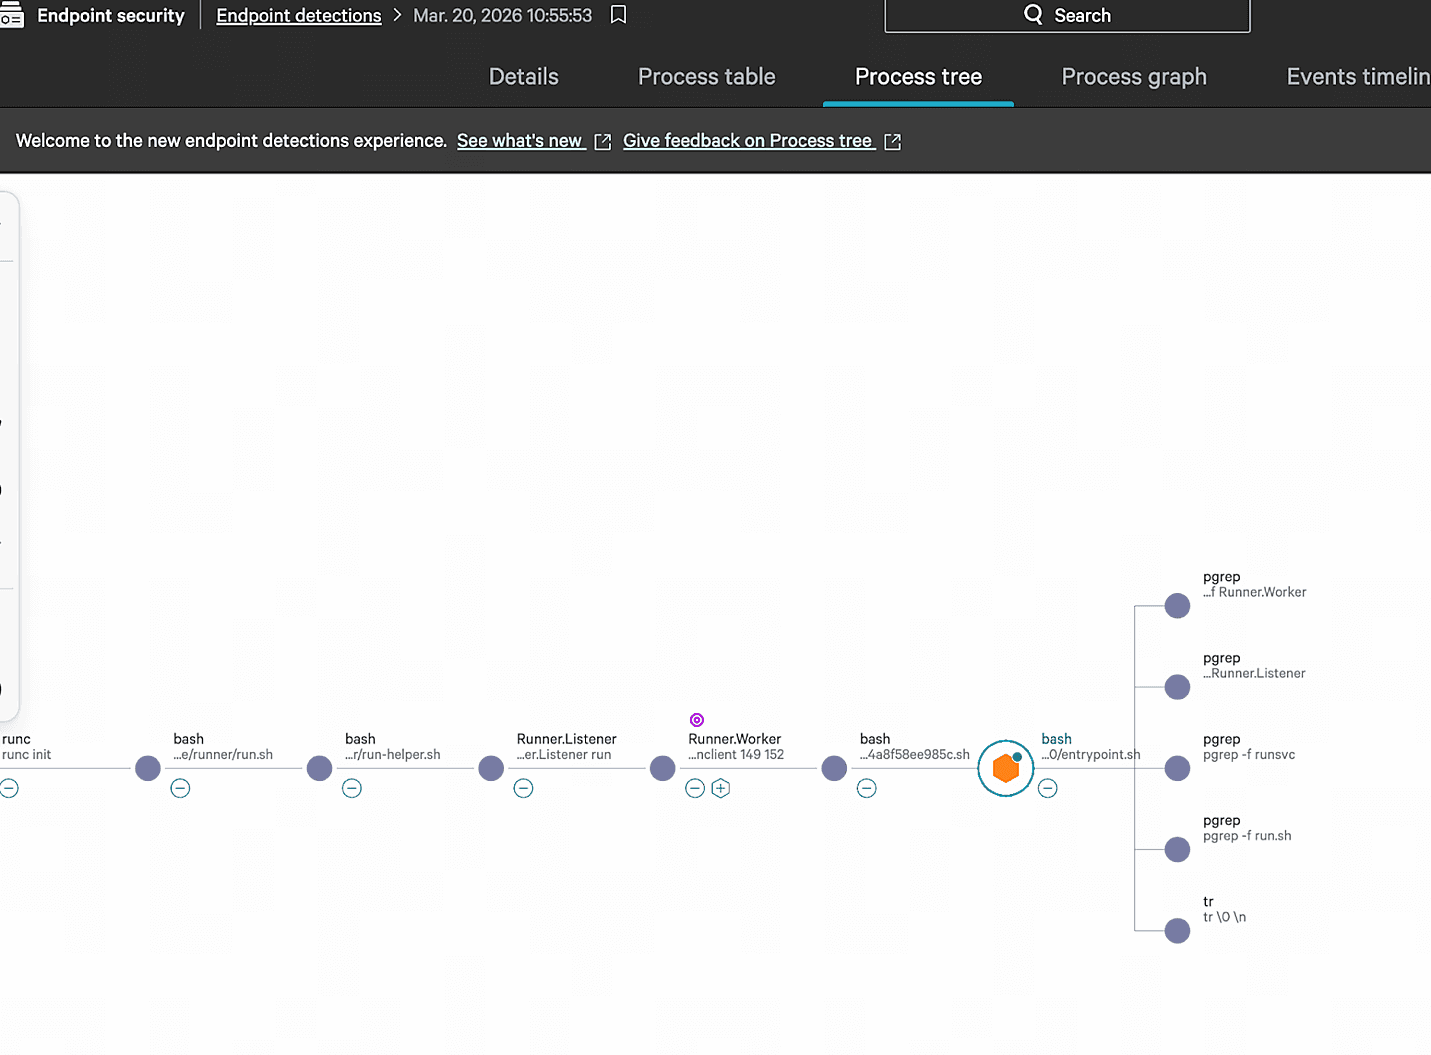Screen dimensions: 1431x1055
Task: Collapse the entrypoint.sh bash node children
Action: pos(1048,788)
